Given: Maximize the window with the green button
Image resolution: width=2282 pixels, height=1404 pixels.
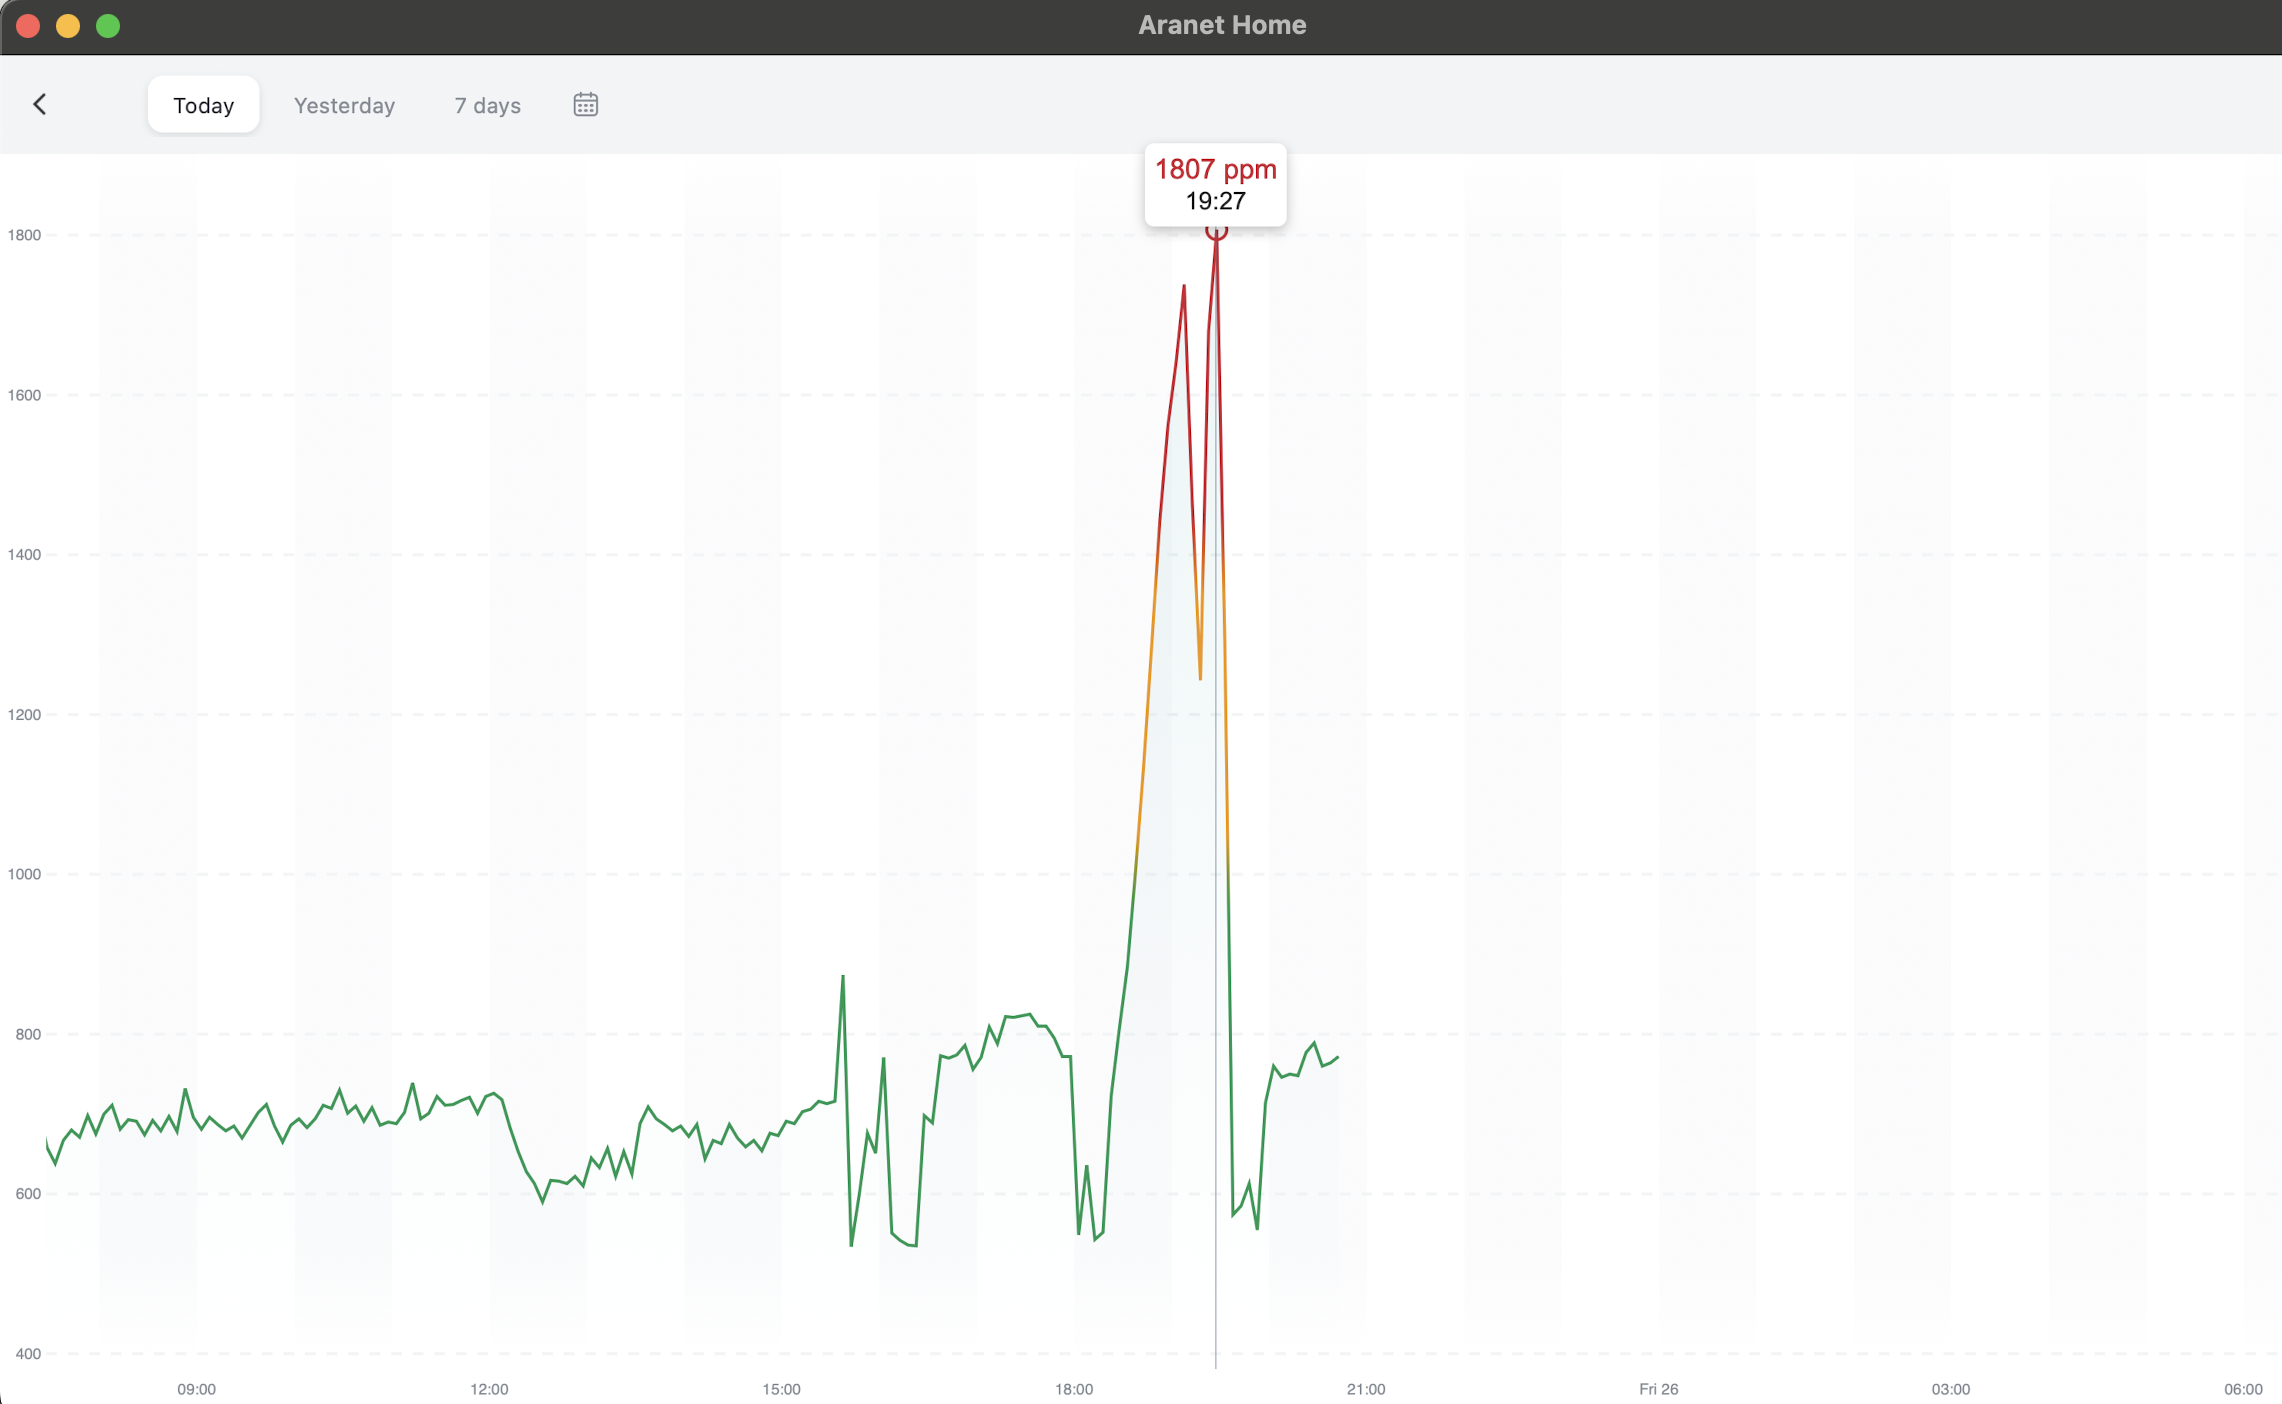Looking at the screenshot, I should coord(108,26).
